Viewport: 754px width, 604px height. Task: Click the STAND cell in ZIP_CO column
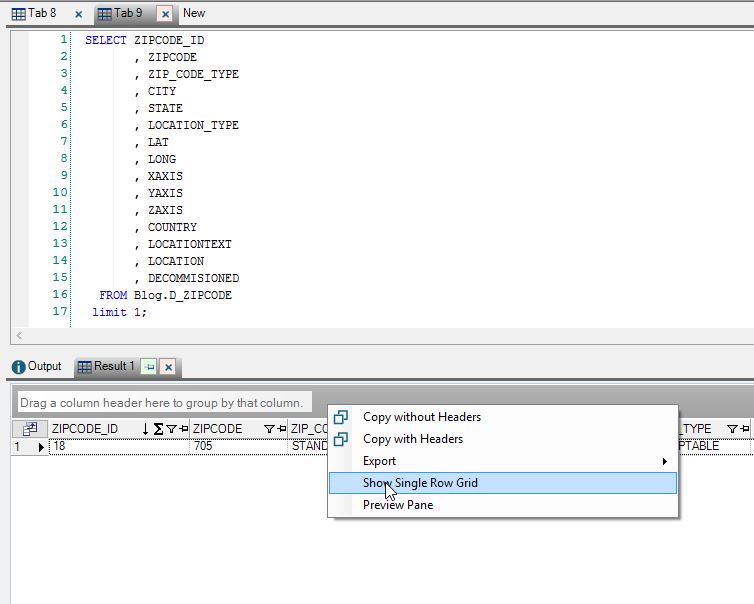click(309, 446)
